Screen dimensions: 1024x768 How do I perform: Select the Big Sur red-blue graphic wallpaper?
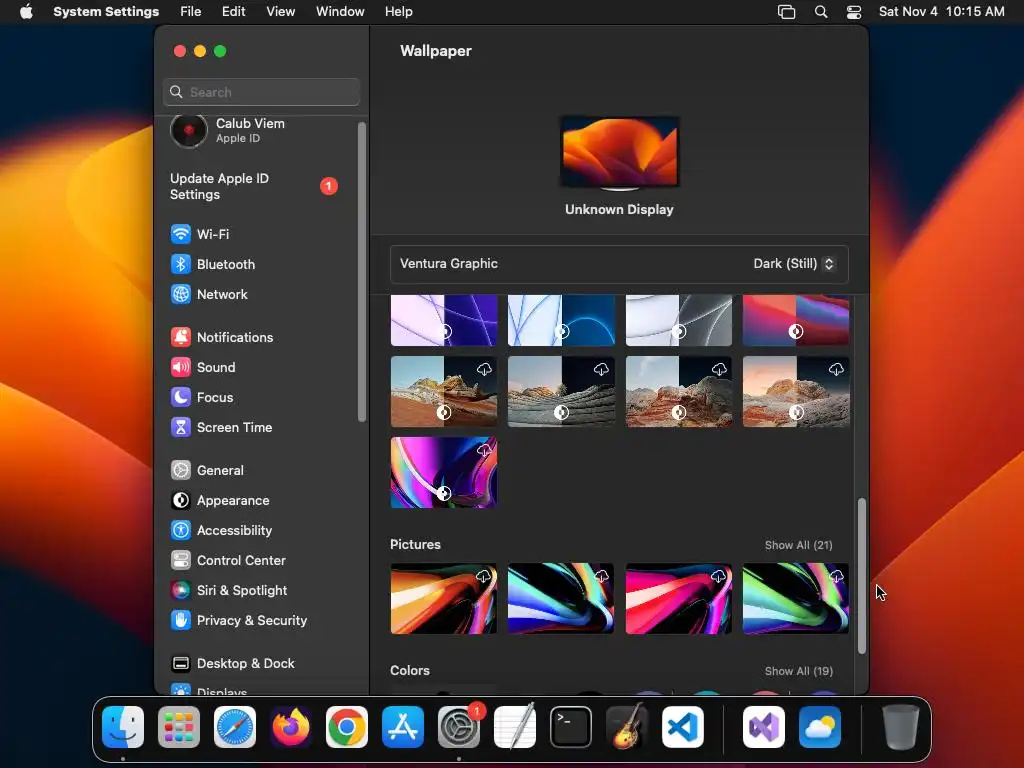(796, 320)
